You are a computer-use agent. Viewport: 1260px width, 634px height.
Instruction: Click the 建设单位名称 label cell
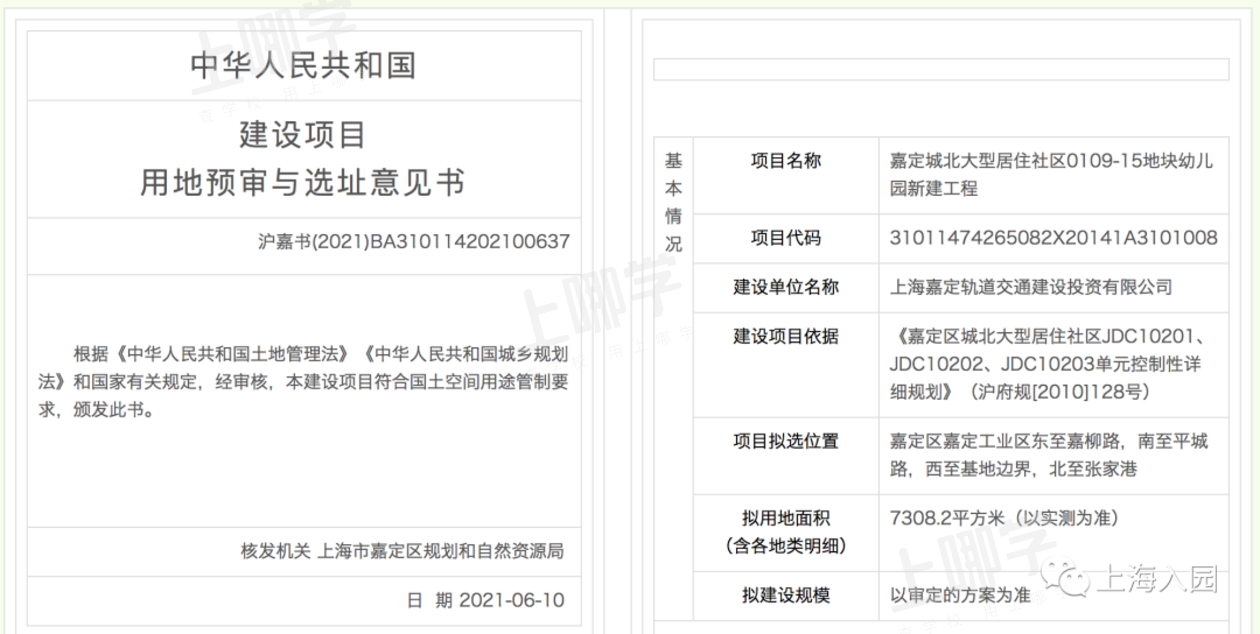tap(786, 287)
